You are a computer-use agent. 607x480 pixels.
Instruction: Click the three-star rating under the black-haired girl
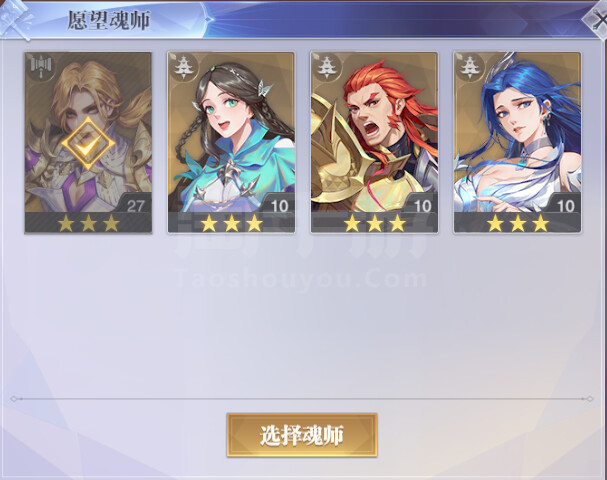point(231,223)
